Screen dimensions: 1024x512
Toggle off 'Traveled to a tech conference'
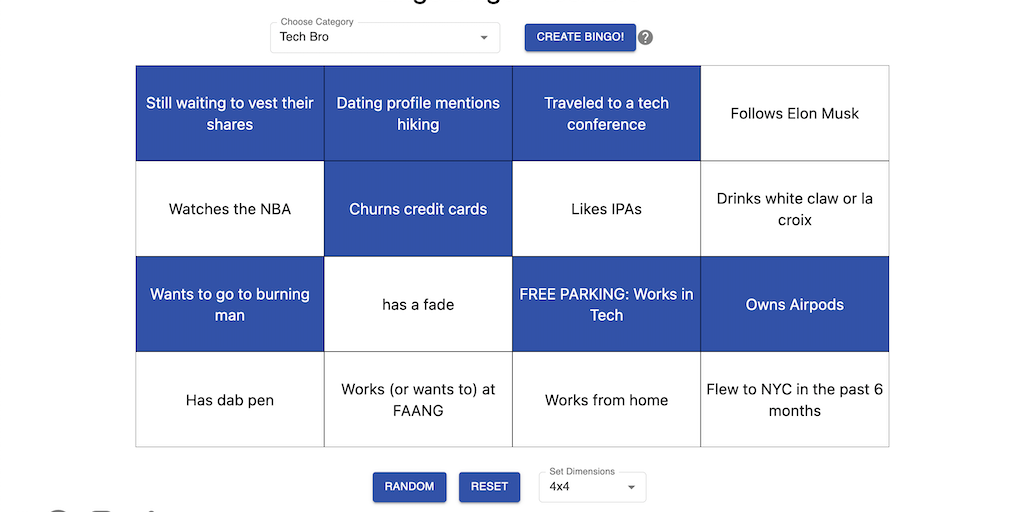(x=606, y=114)
